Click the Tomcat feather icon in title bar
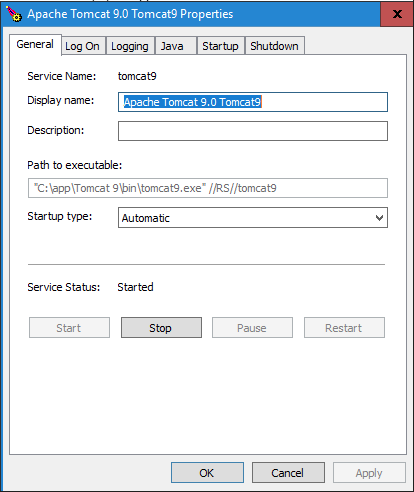This screenshot has height=492, width=414. [x=13, y=14]
